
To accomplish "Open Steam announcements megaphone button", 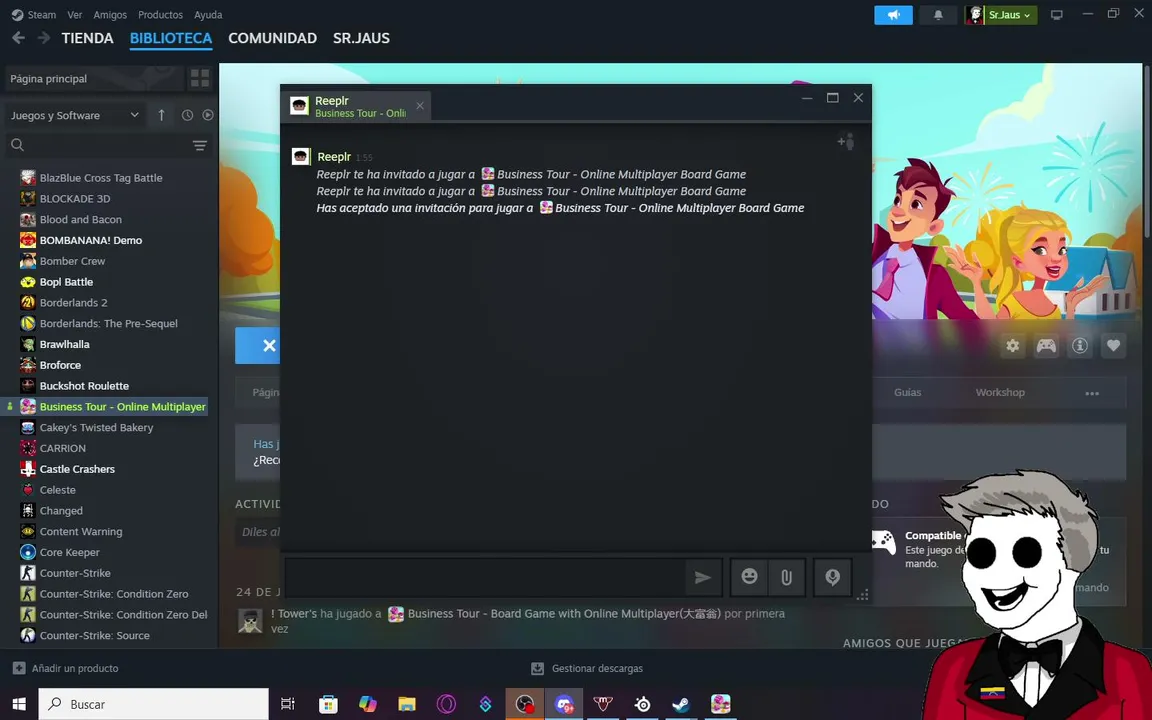I will 893,15.
